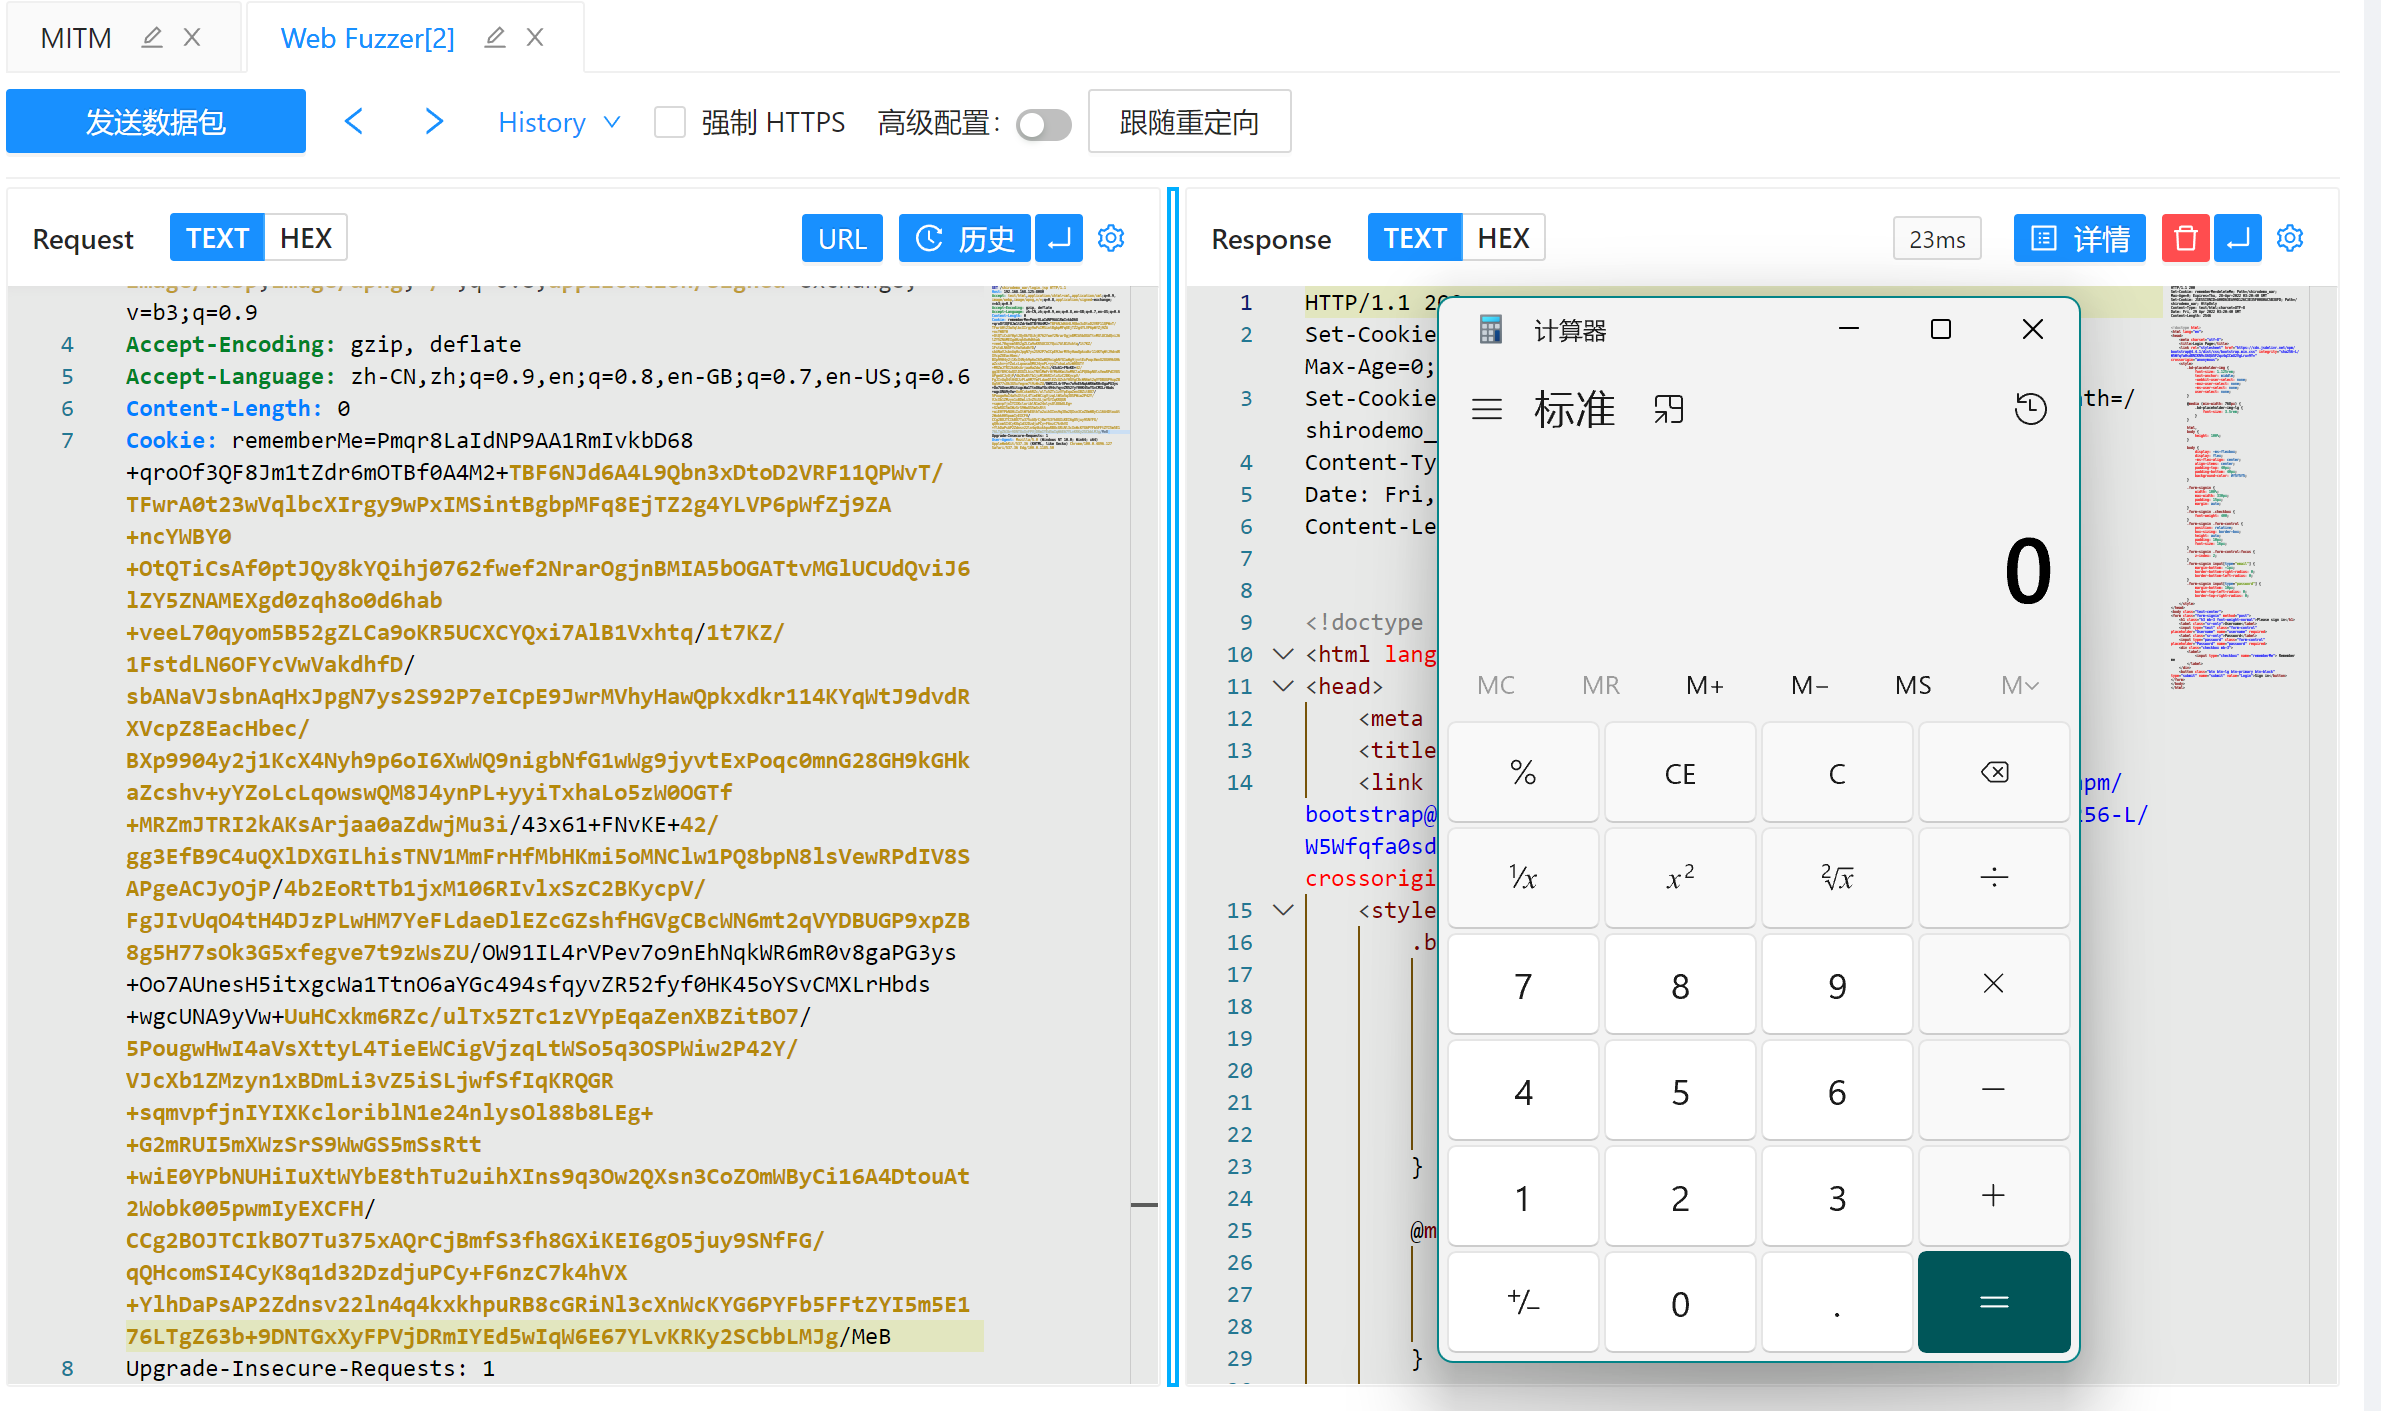Click the percent key in Calculator
Image resolution: width=2381 pixels, height=1411 pixels.
point(1523,772)
